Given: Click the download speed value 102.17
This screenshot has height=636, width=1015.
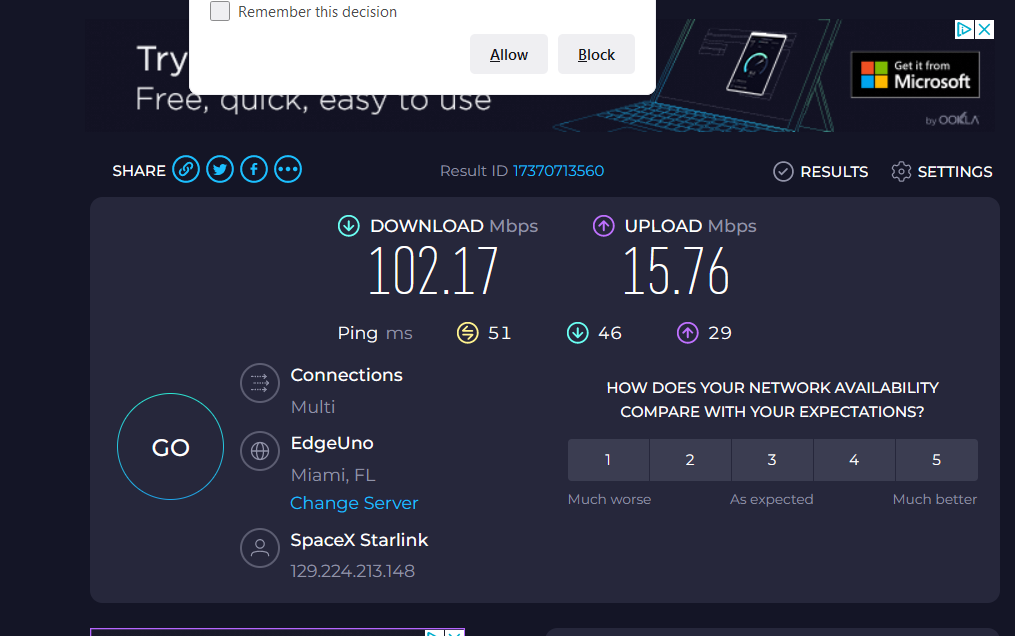Looking at the screenshot, I should click(433, 271).
